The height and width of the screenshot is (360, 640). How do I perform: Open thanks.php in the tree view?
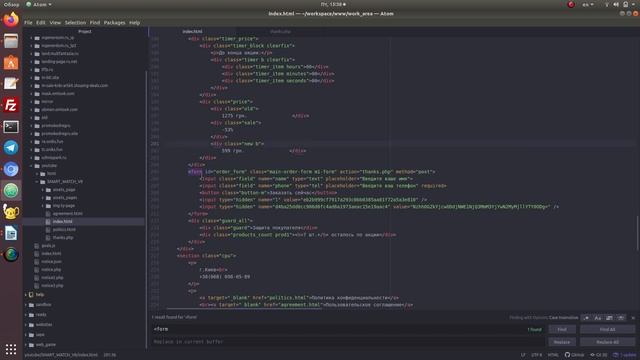62,238
